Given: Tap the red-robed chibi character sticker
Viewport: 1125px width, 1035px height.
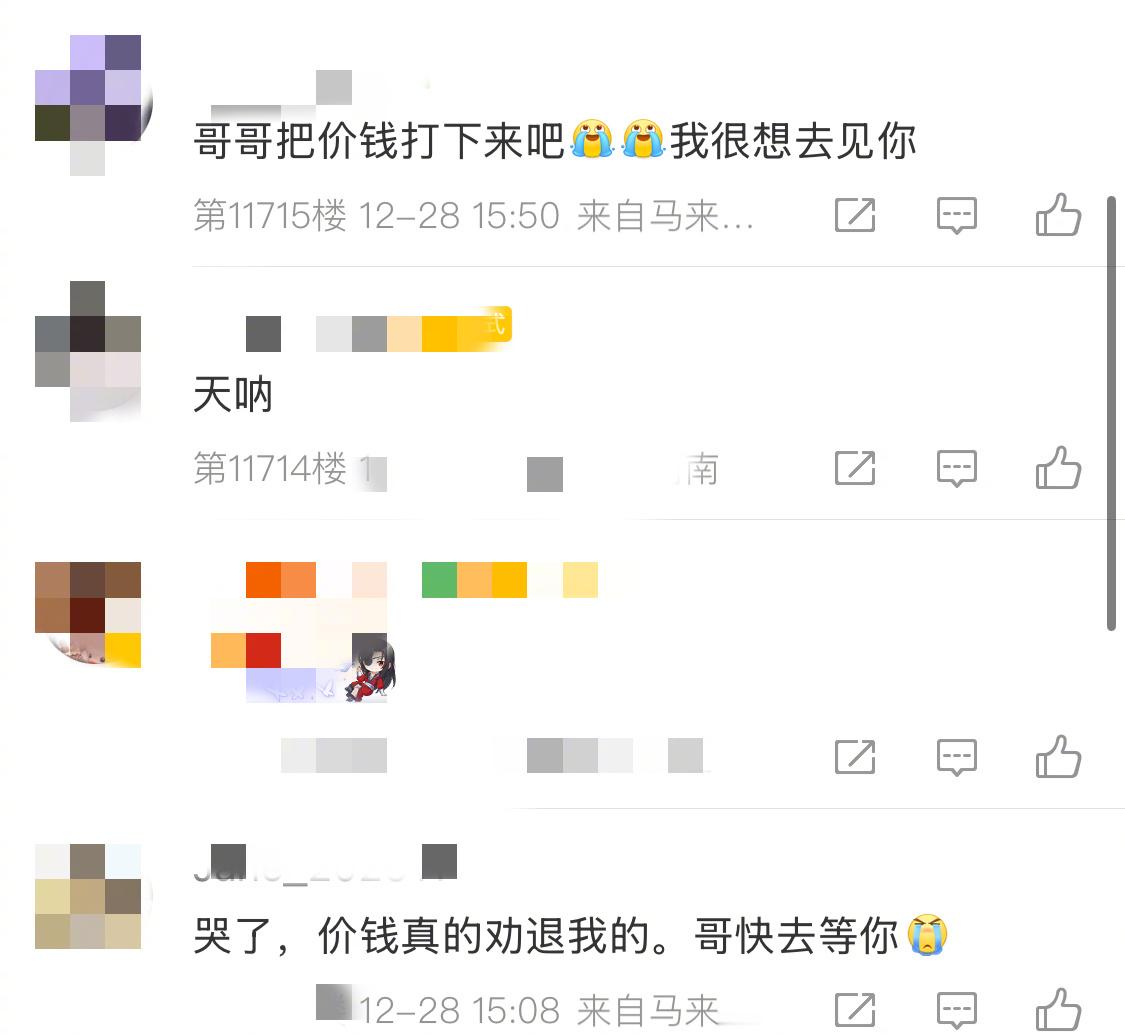Looking at the screenshot, I should pos(369,667).
